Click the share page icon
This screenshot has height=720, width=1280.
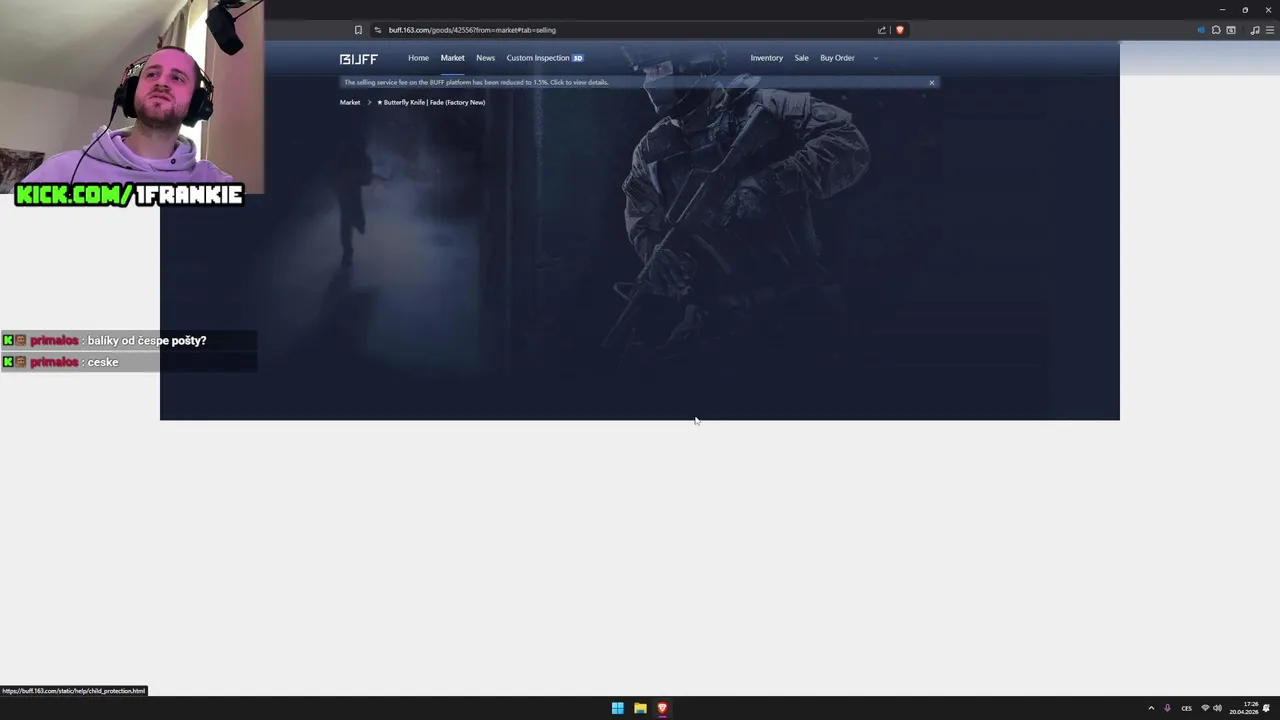pyautogui.click(x=881, y=30)
